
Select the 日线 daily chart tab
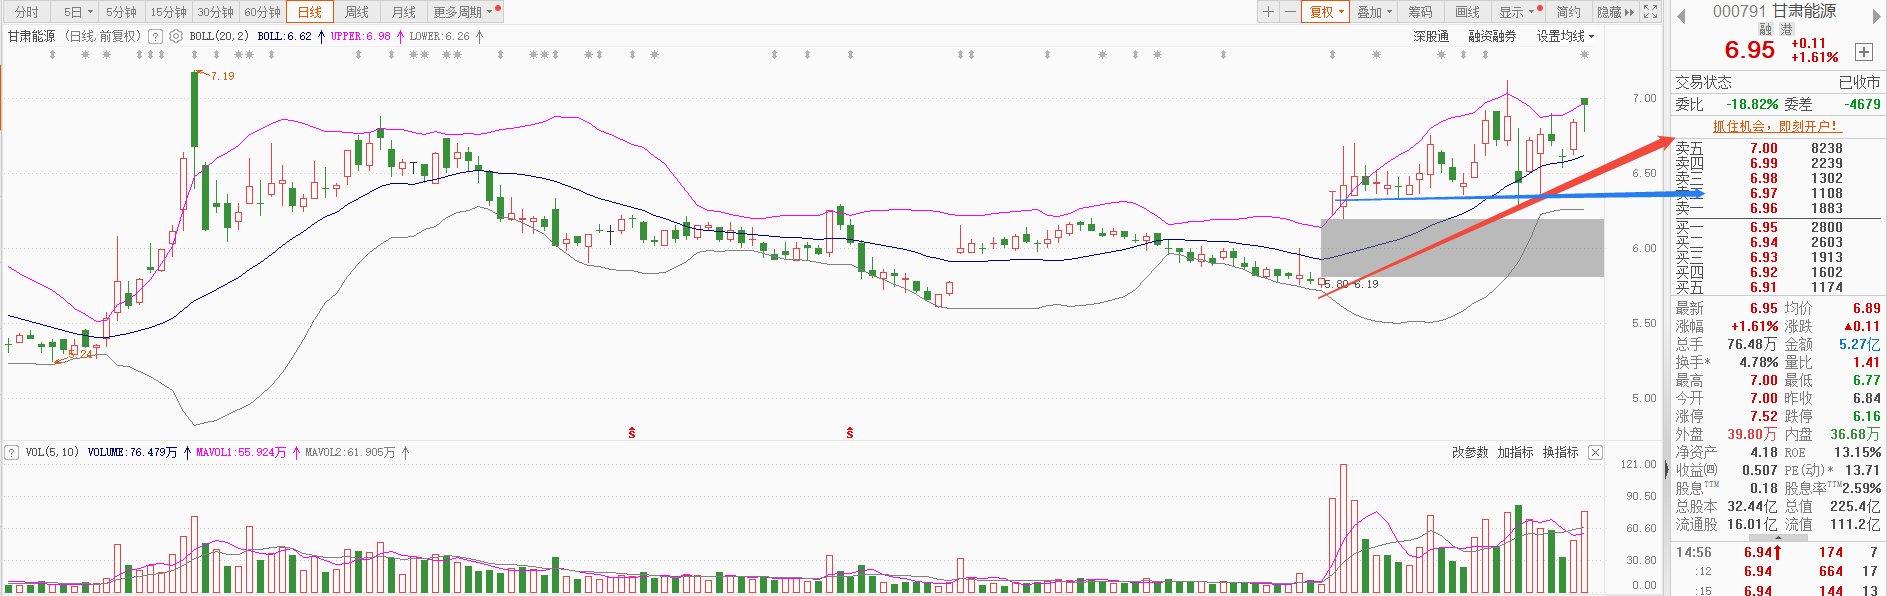coord(310,12)
